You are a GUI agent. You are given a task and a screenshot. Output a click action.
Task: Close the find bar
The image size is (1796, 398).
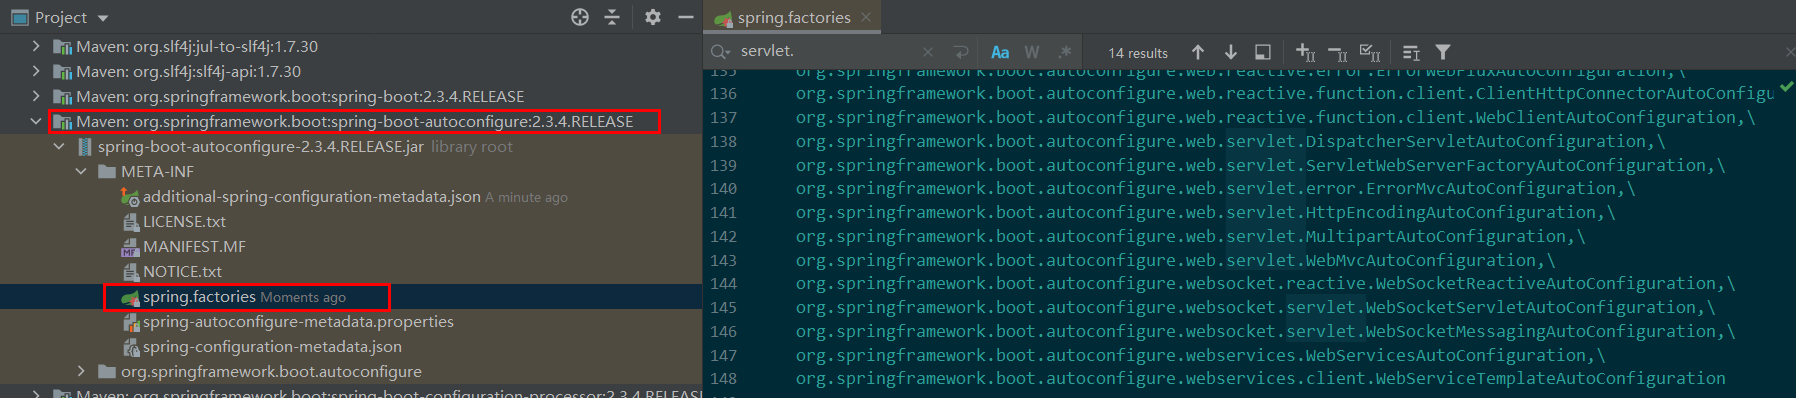pos(1789,52)
